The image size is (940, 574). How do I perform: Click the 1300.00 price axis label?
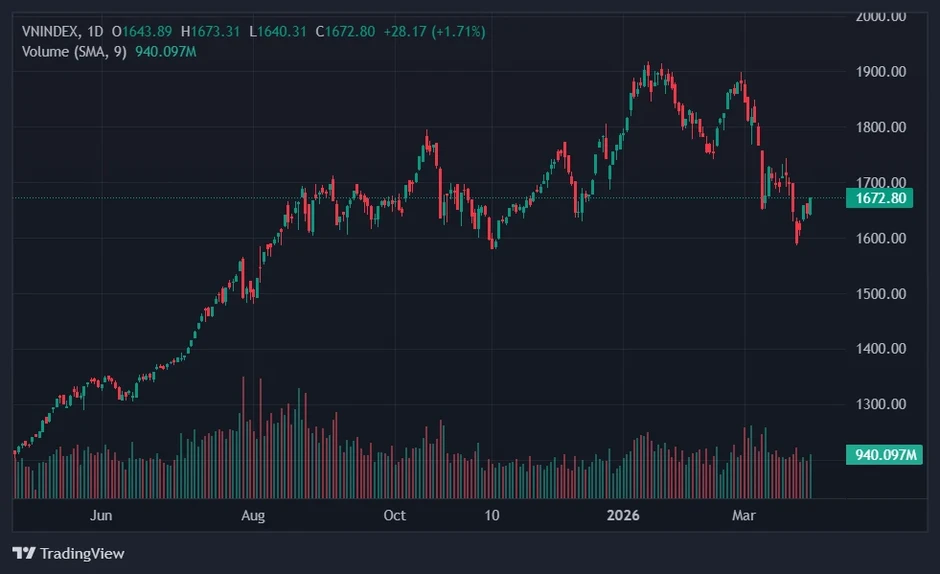(x=881, y=404)
